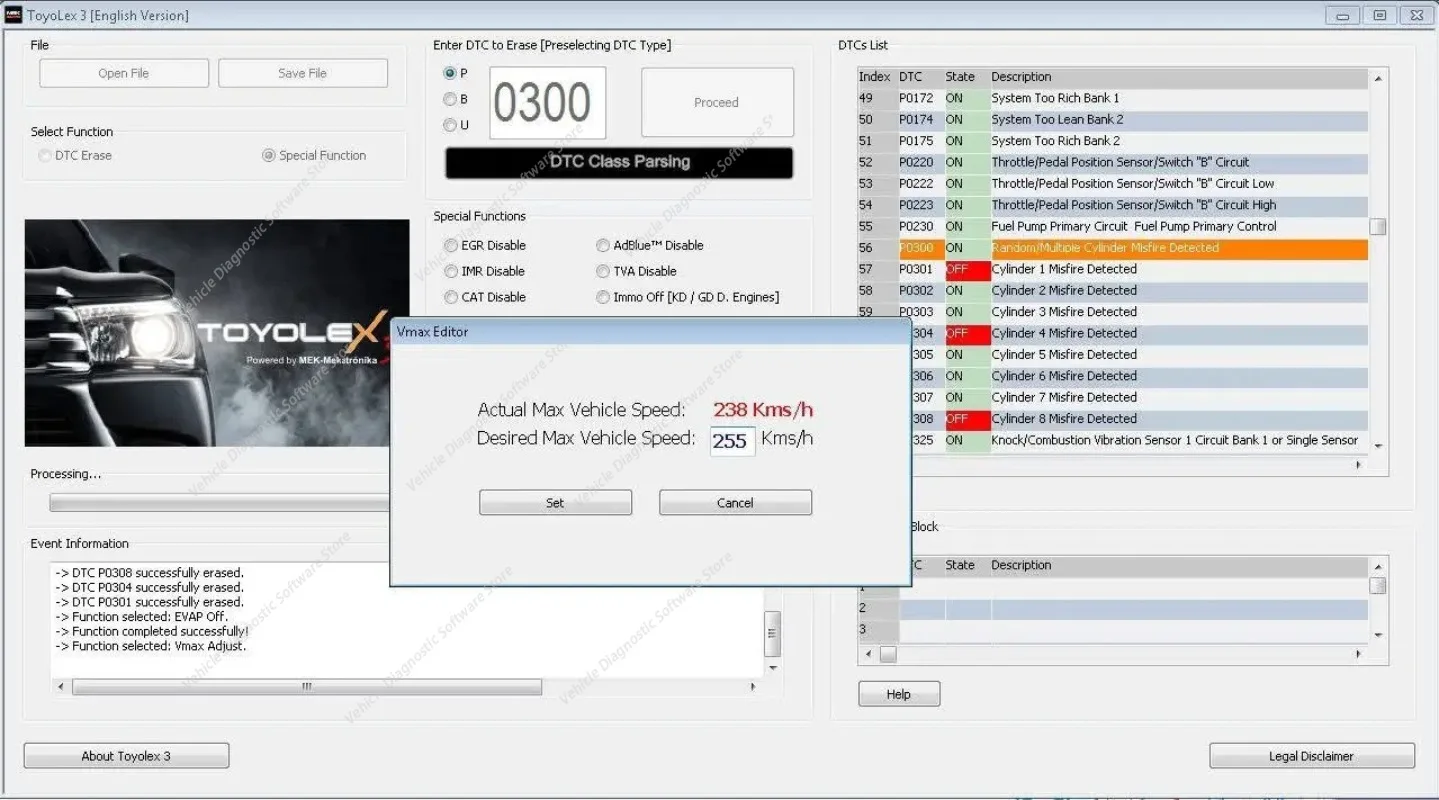Open the Legal Disclaimer
Viewport: 1439px width, 800px height.
(1312, 756)
